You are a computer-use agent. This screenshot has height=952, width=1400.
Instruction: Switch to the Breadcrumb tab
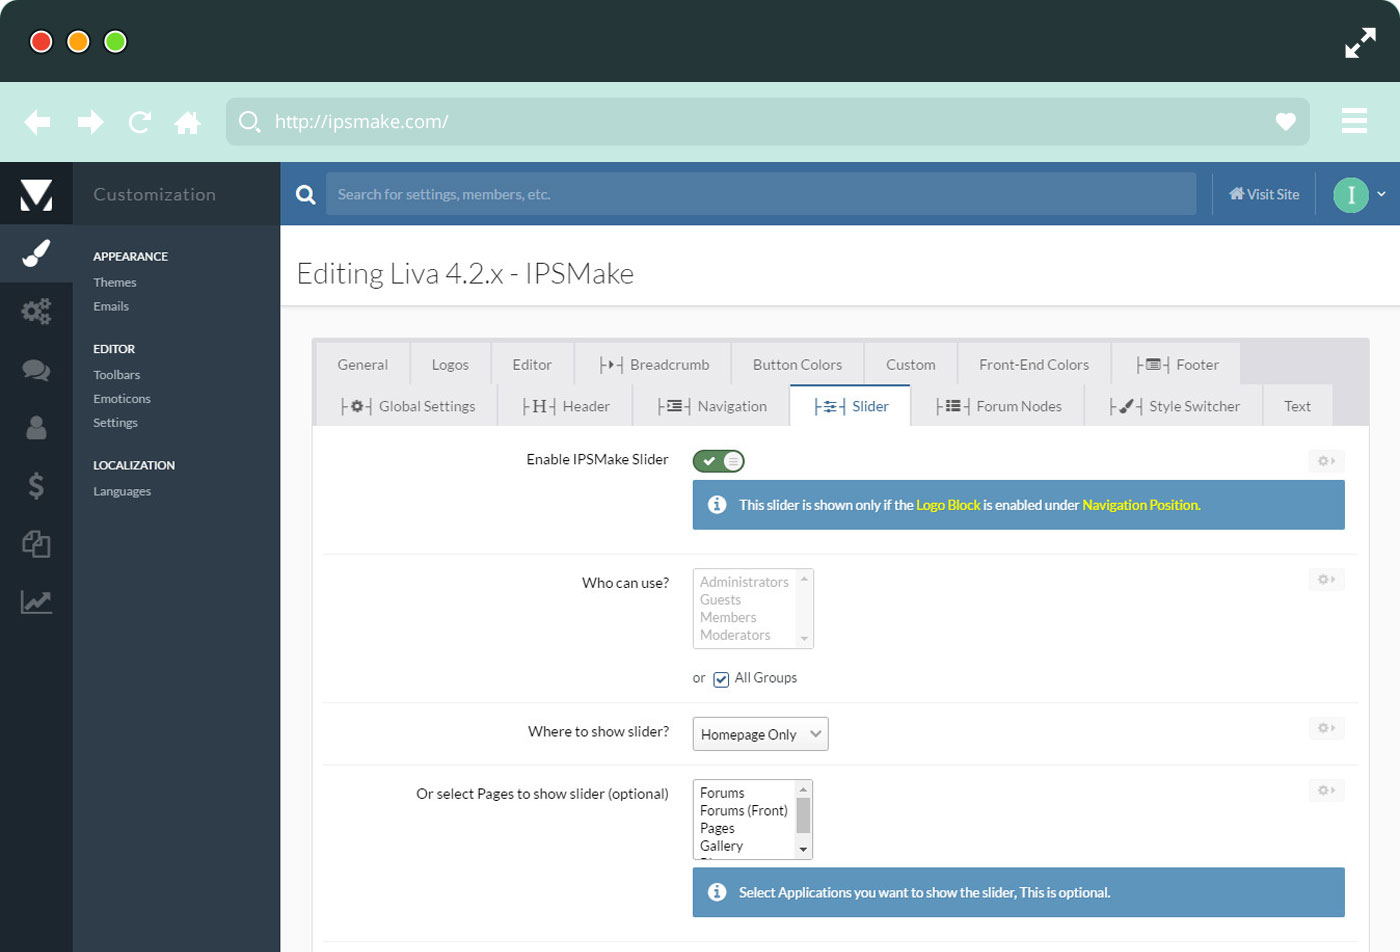[x=654, y=365]
